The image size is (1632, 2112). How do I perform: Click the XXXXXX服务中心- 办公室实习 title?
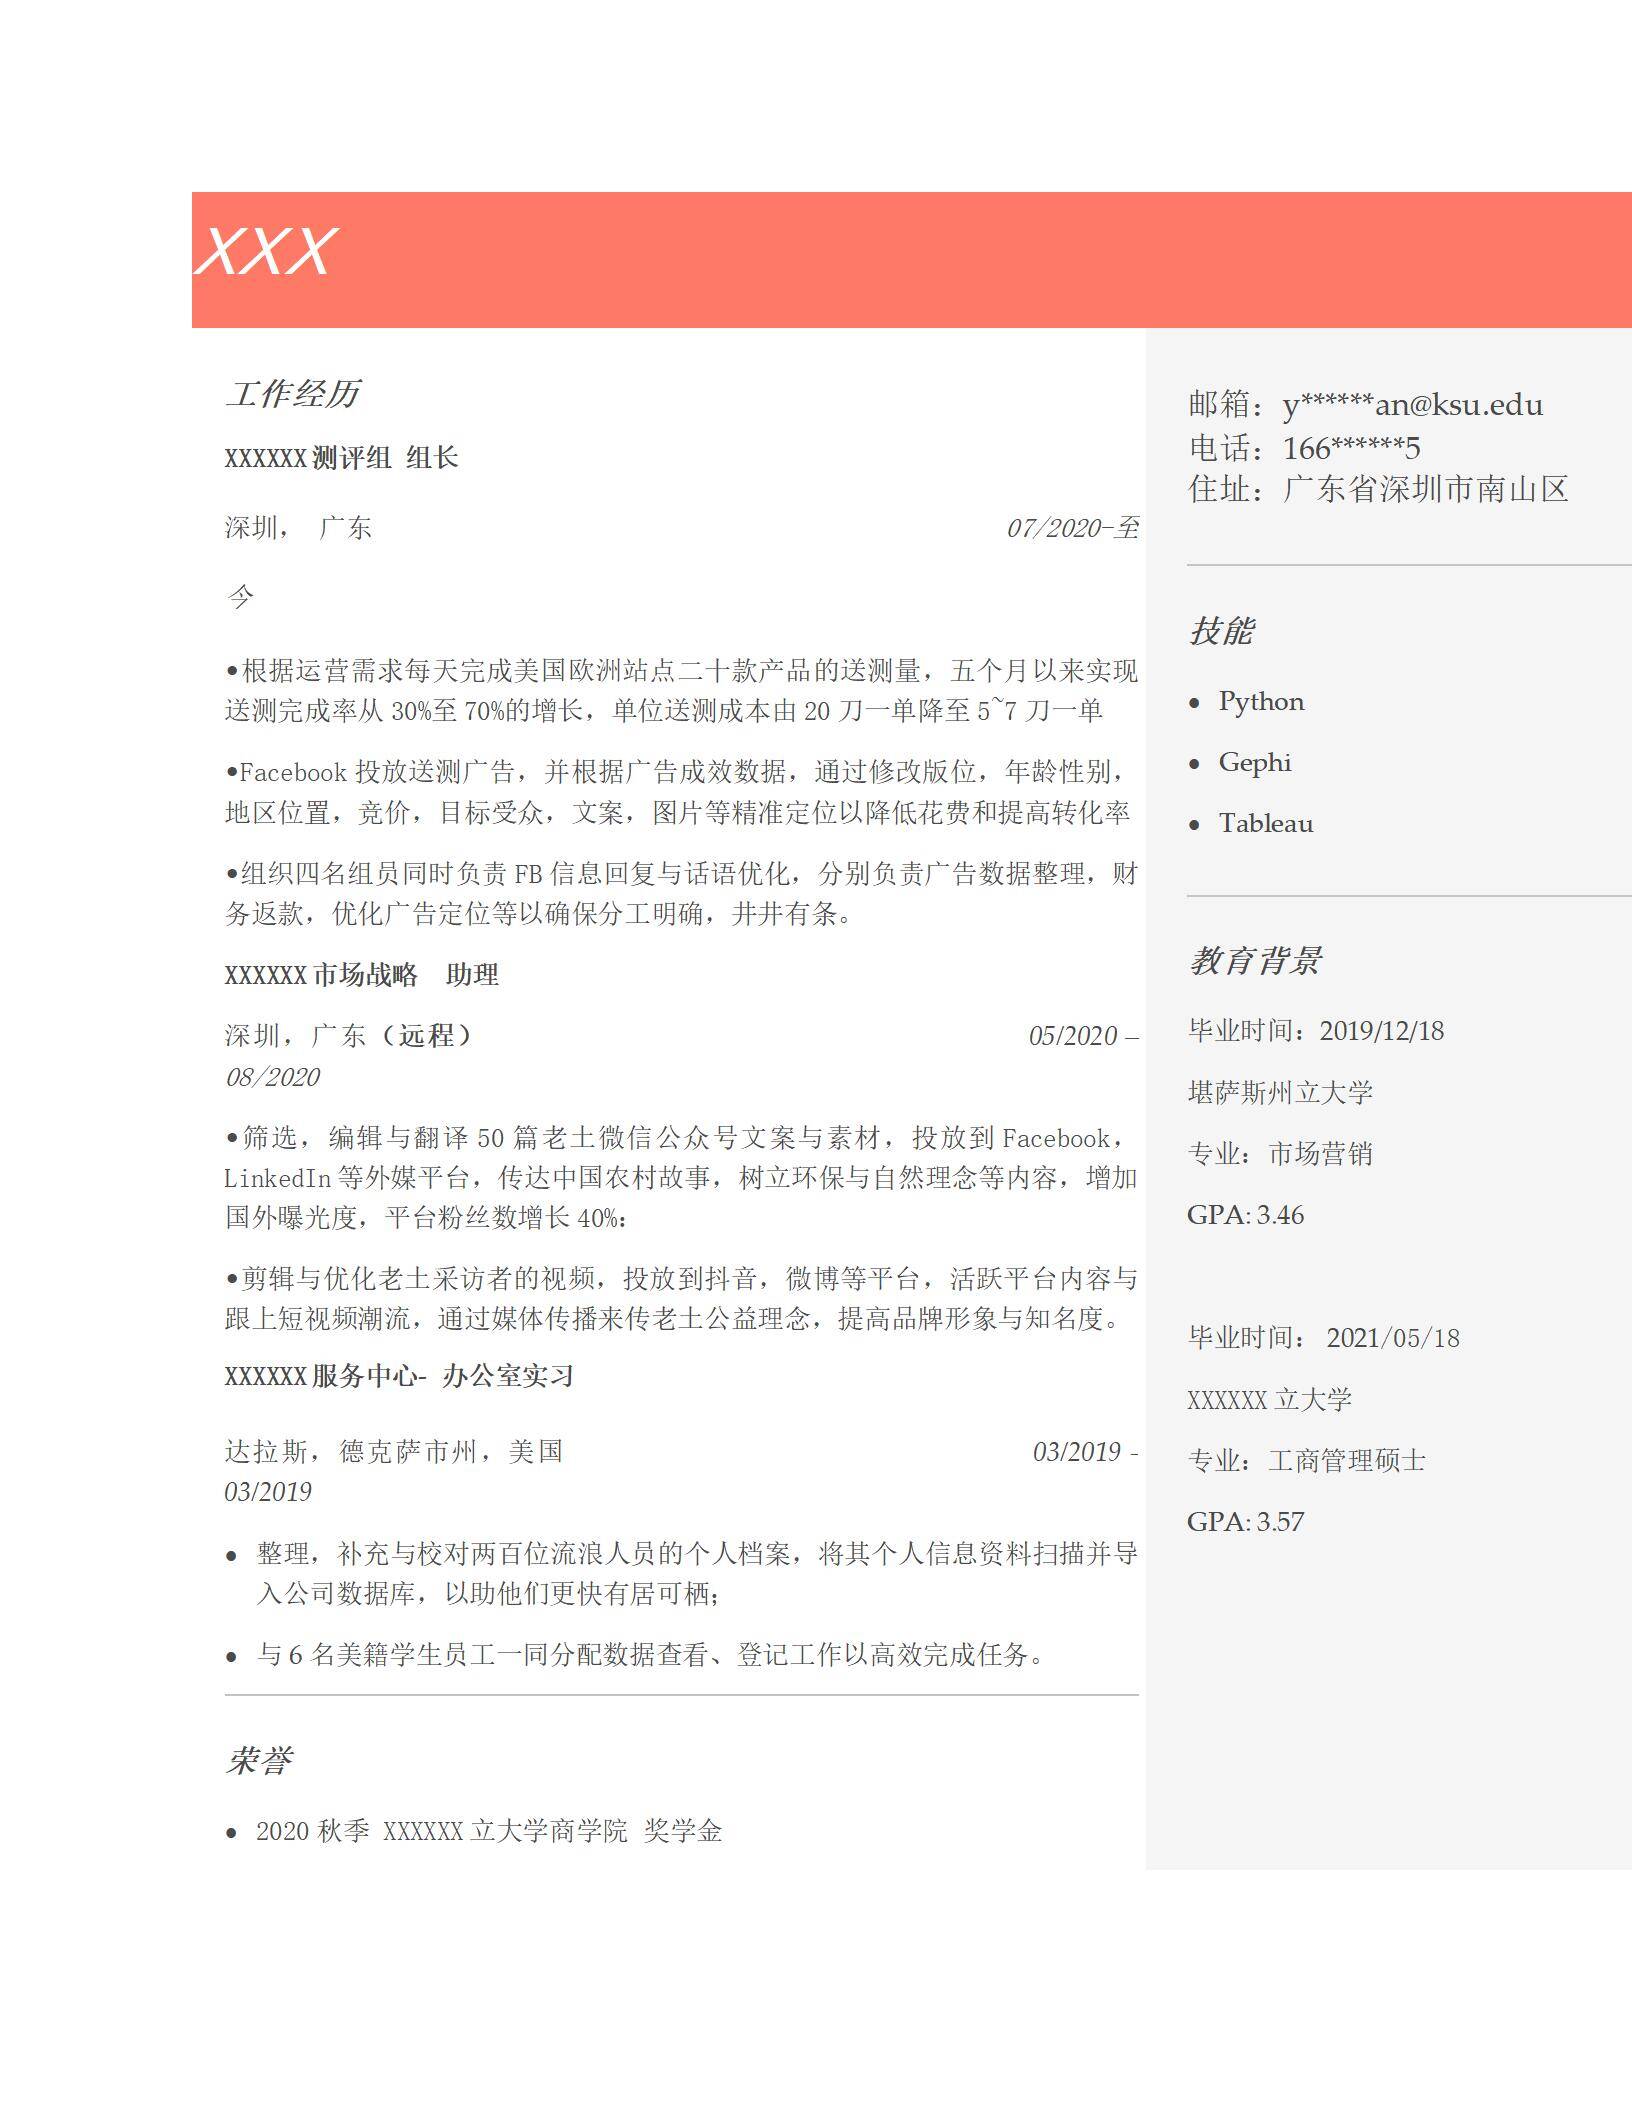tap(399, 1376)
